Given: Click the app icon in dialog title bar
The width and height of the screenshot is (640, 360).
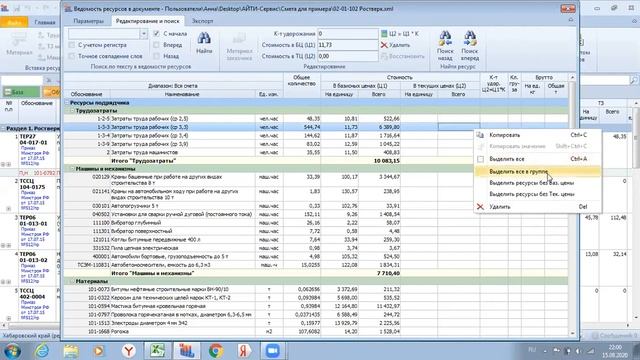Looking at the screenshot, I should click(x=68, y=9).
